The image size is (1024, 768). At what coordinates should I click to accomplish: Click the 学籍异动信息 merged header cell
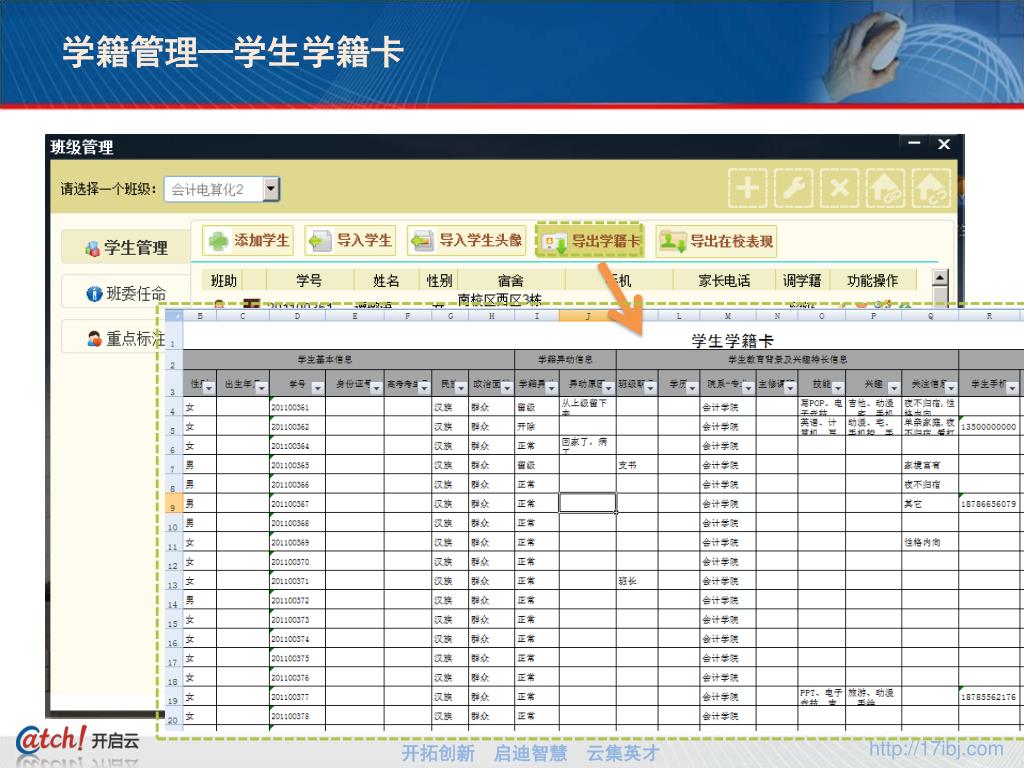click(x=566, y=359)
